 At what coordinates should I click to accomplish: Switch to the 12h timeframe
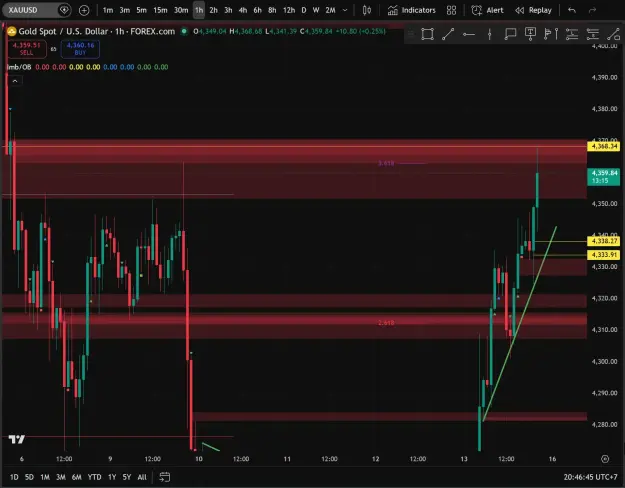click(x=289, y=10)
